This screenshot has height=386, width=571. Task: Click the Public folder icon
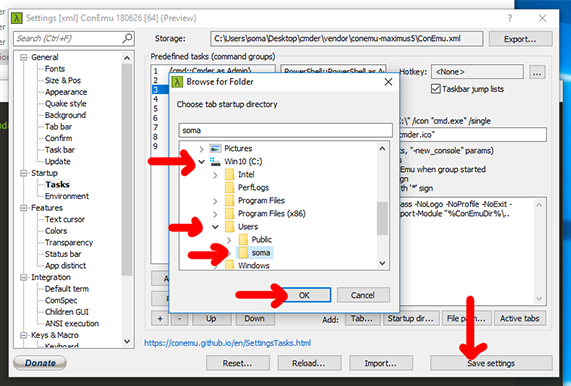pyautogui.click(x=243, y=240)
